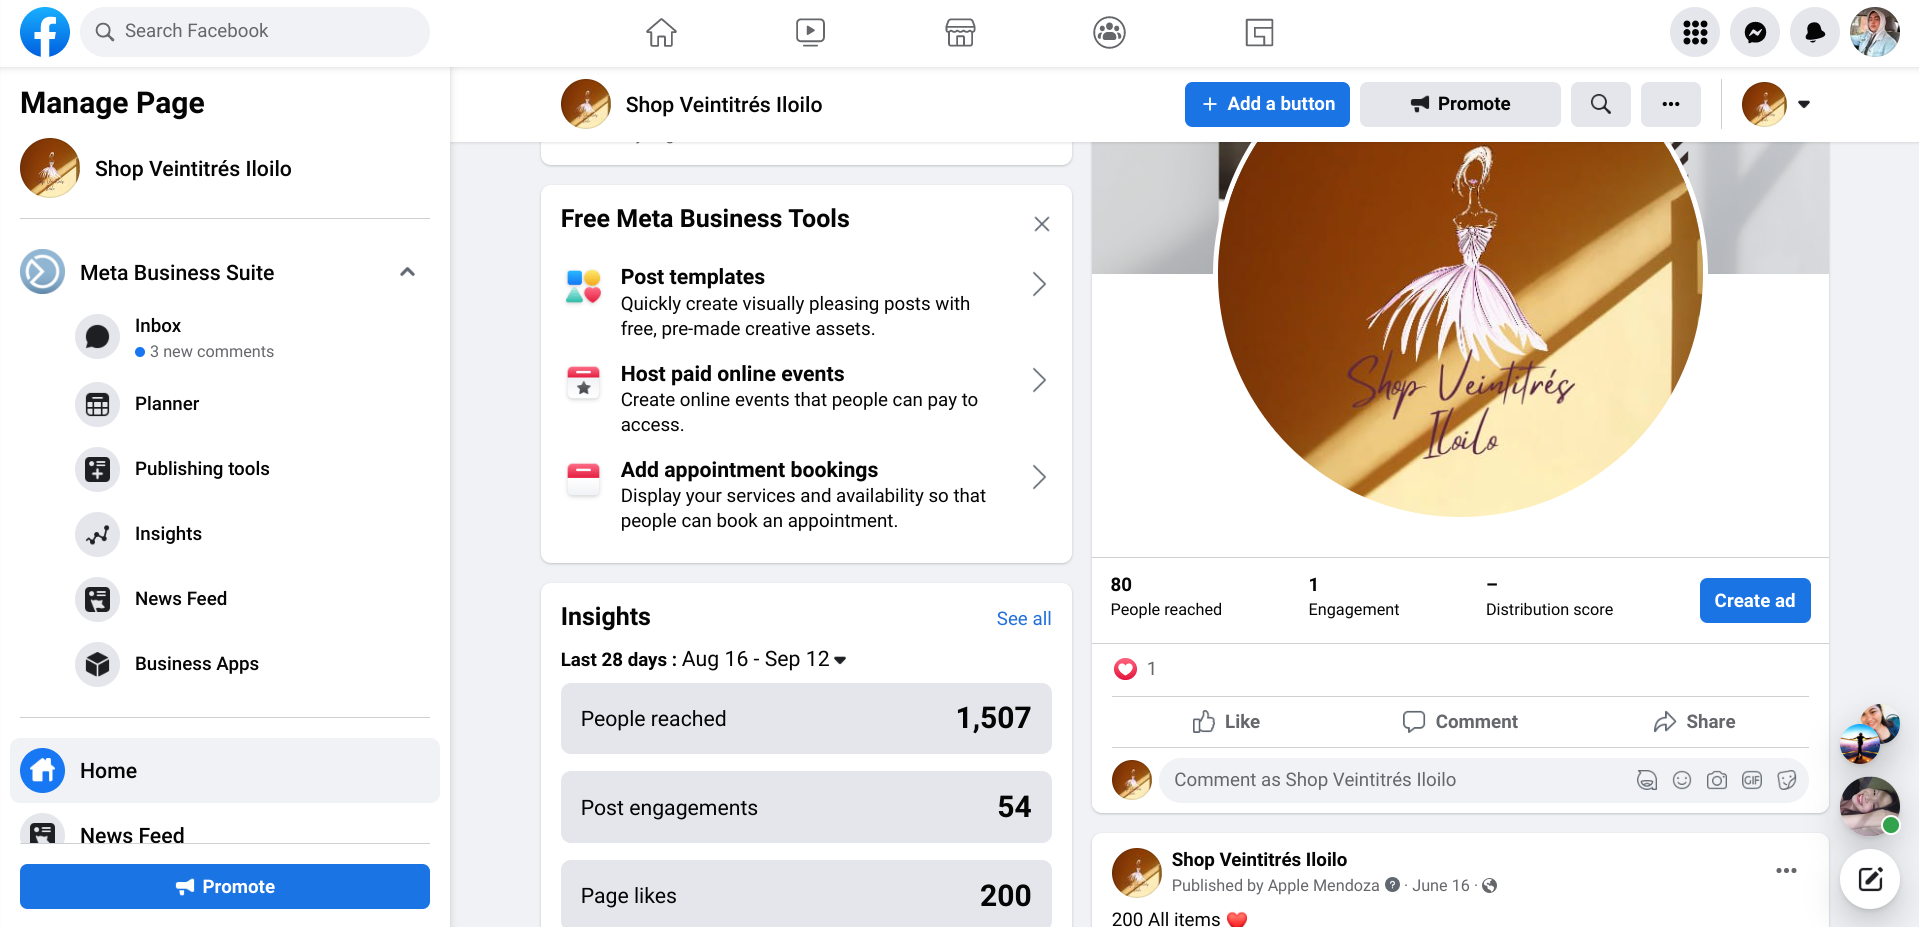Viewport: 1919px width, 927px height.
Task: Open the page profile switcher dropdown
Action: (1803, 104)
